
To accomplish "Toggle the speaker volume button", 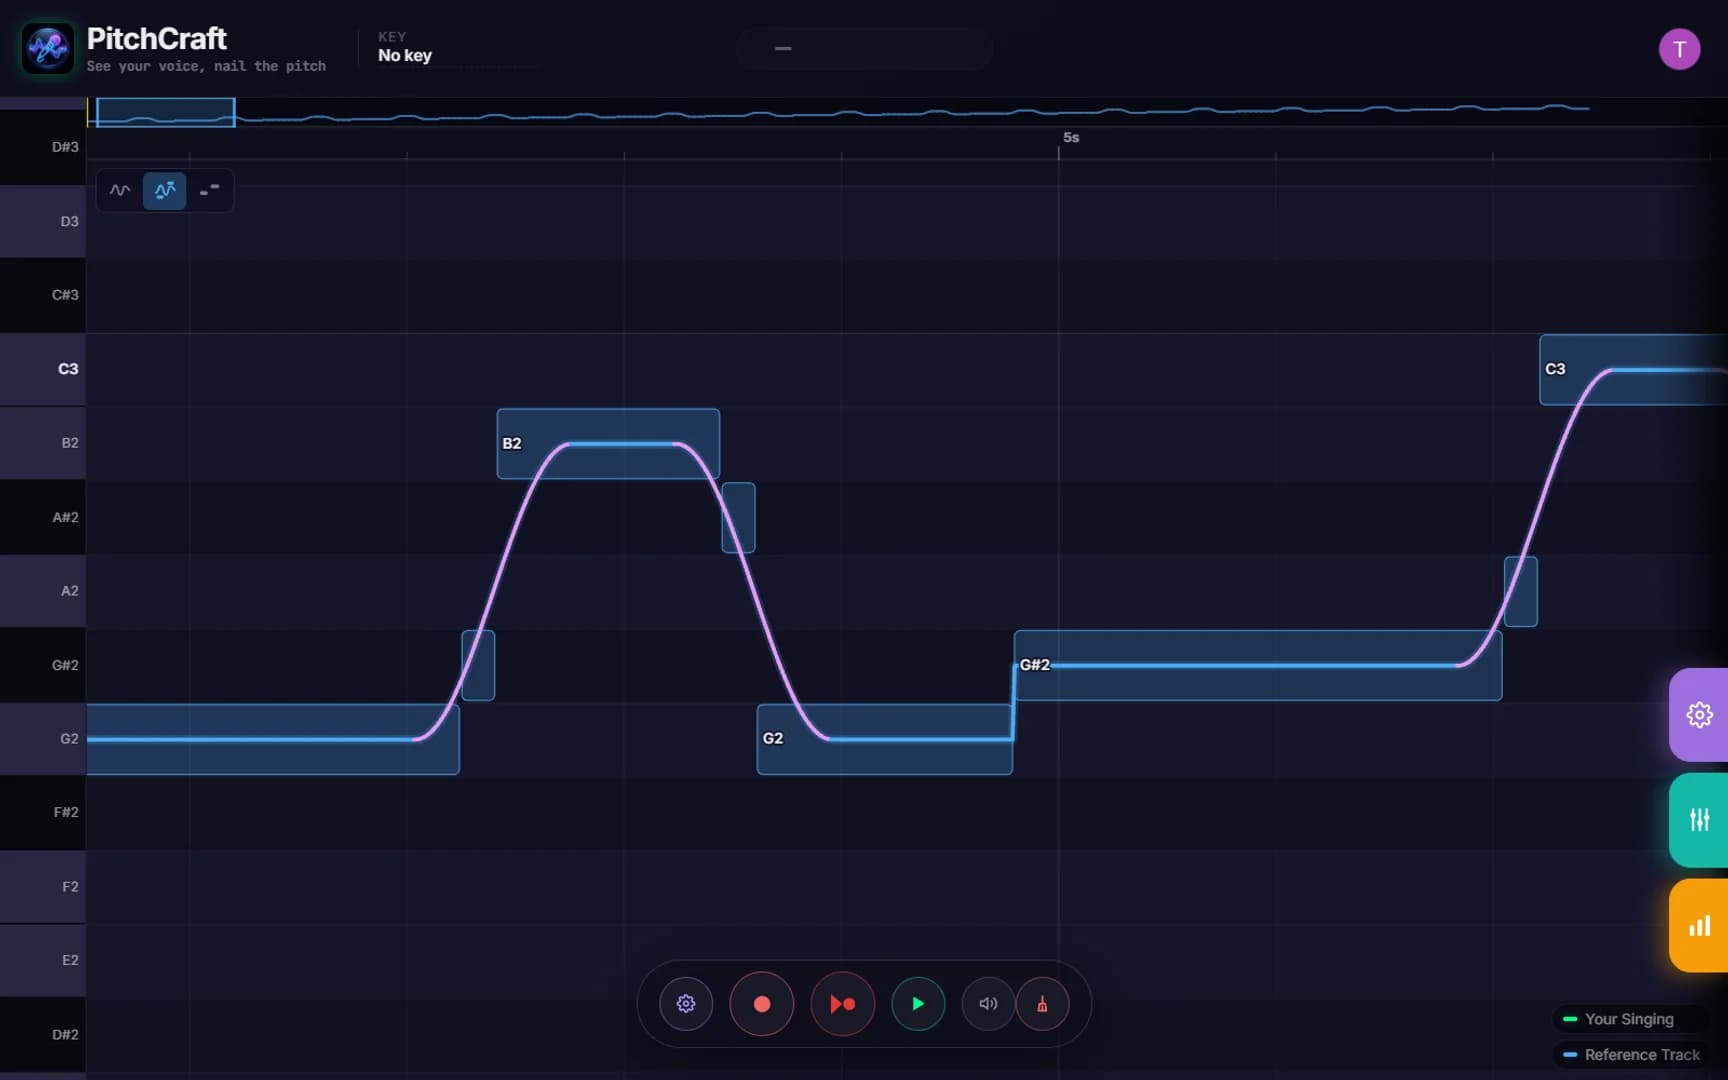I will (988, 1003).
